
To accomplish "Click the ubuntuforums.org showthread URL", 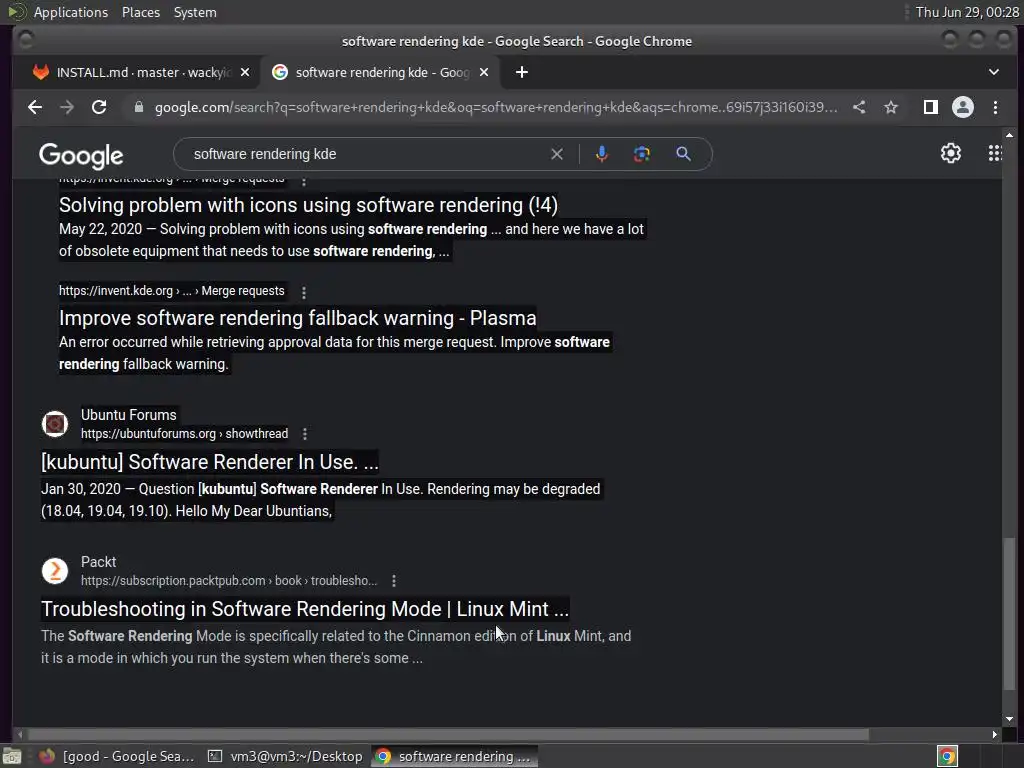I will click(184, 434).
